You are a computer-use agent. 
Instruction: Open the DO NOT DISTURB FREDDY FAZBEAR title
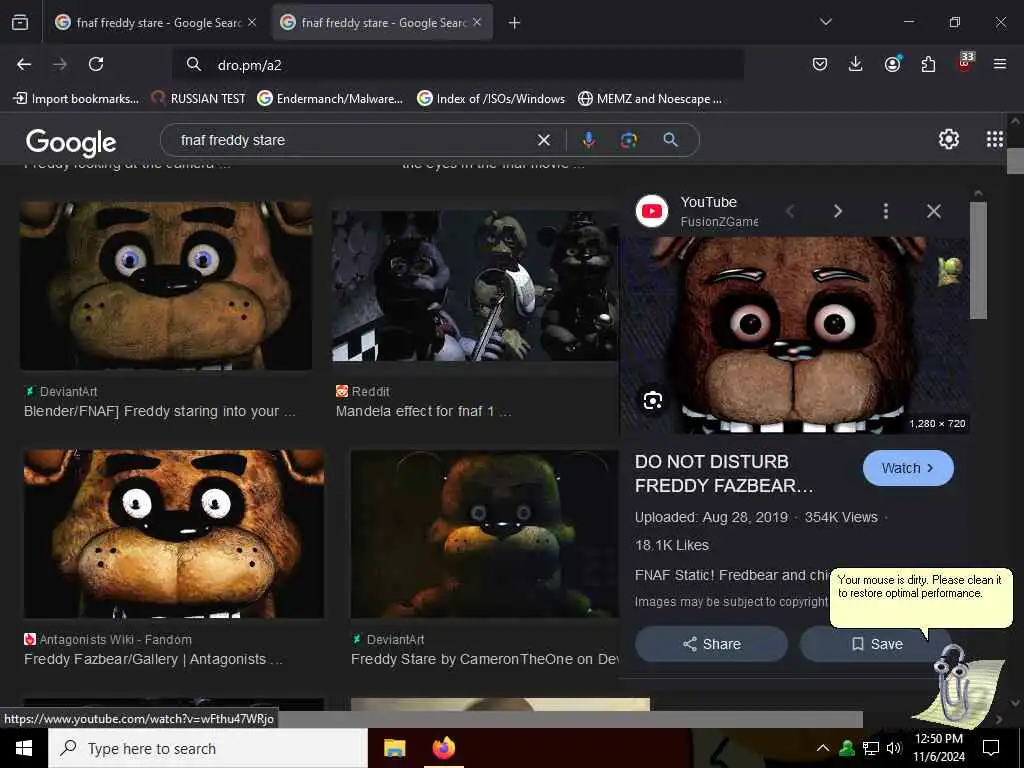(x=724, y=473)
